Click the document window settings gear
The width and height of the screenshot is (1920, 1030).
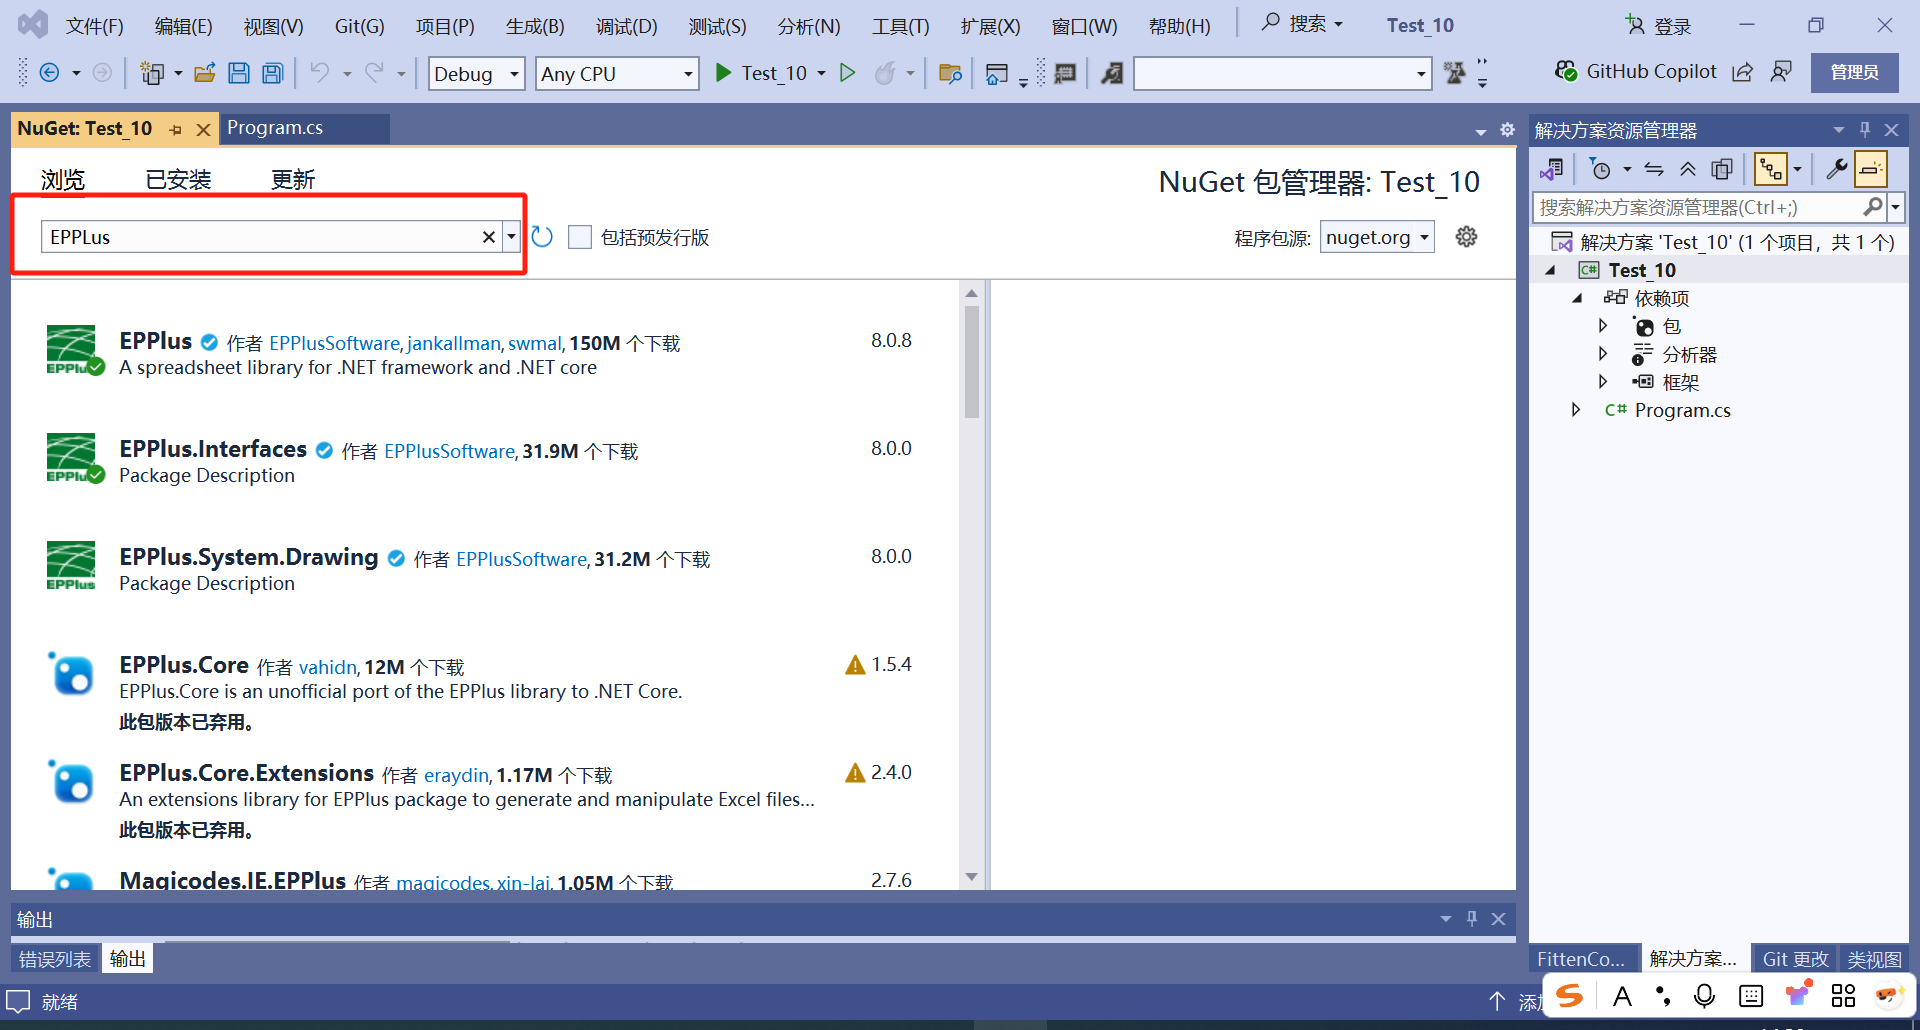tap(1508, 130)
